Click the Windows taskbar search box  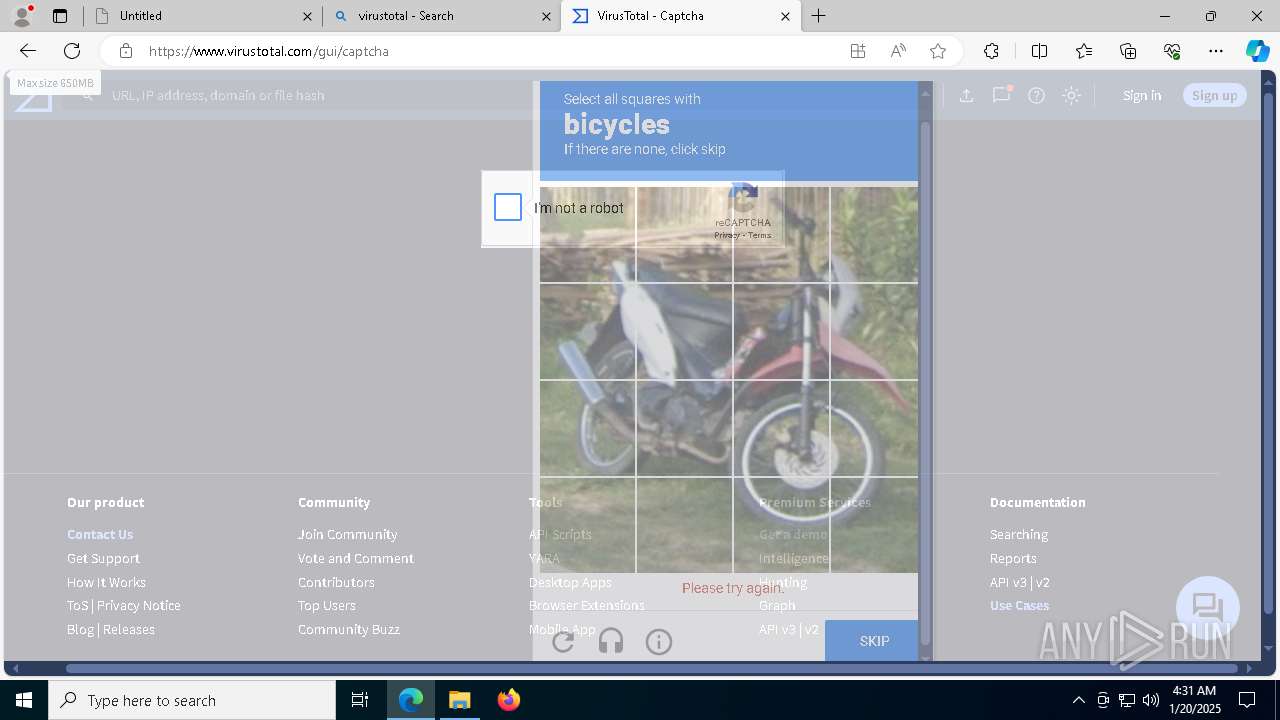point(192,700)
